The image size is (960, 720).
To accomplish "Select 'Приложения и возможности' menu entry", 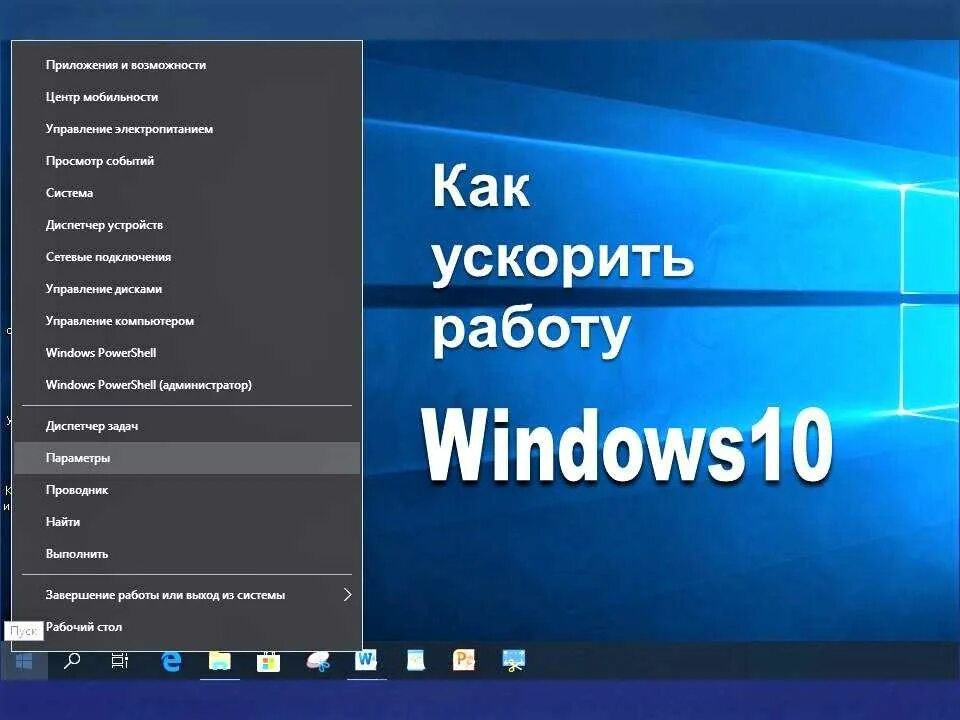I will (x=187, y=65).
